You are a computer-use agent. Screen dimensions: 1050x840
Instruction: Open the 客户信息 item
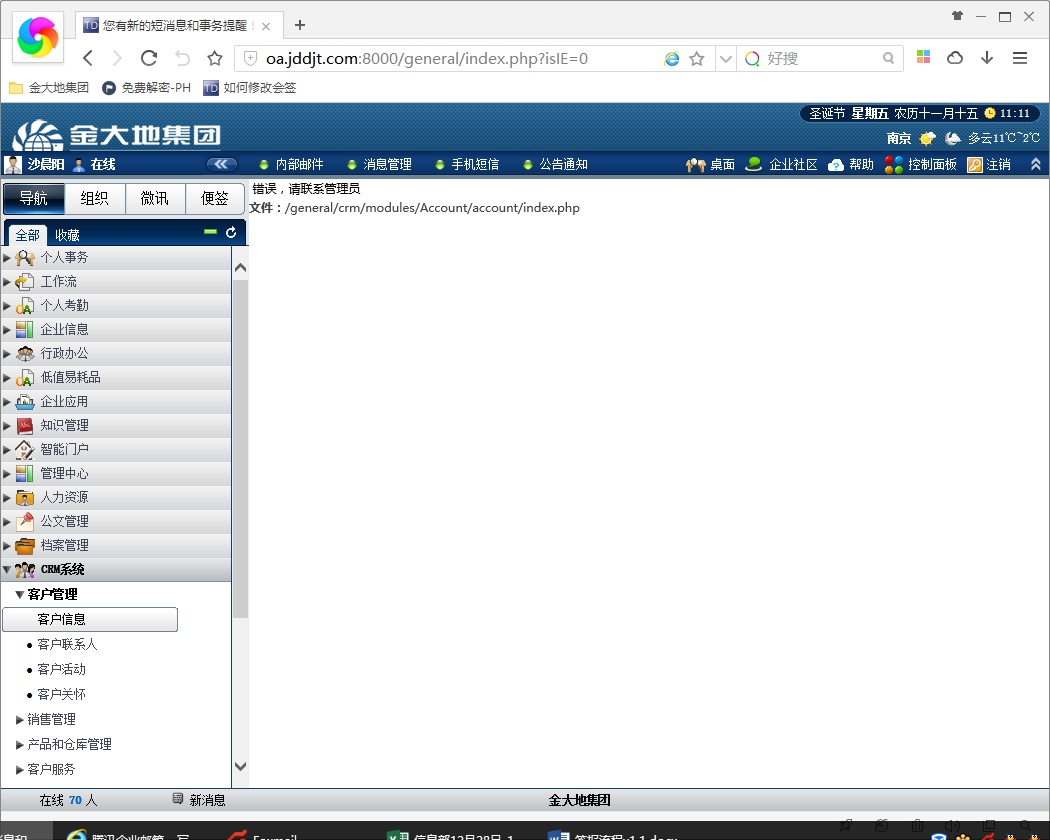90,620
